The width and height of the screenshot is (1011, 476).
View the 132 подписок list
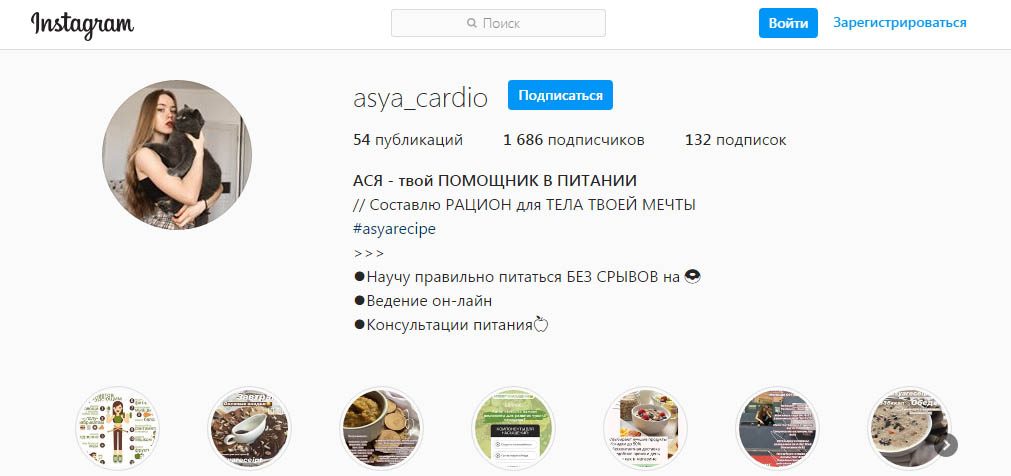coord(736,140)
